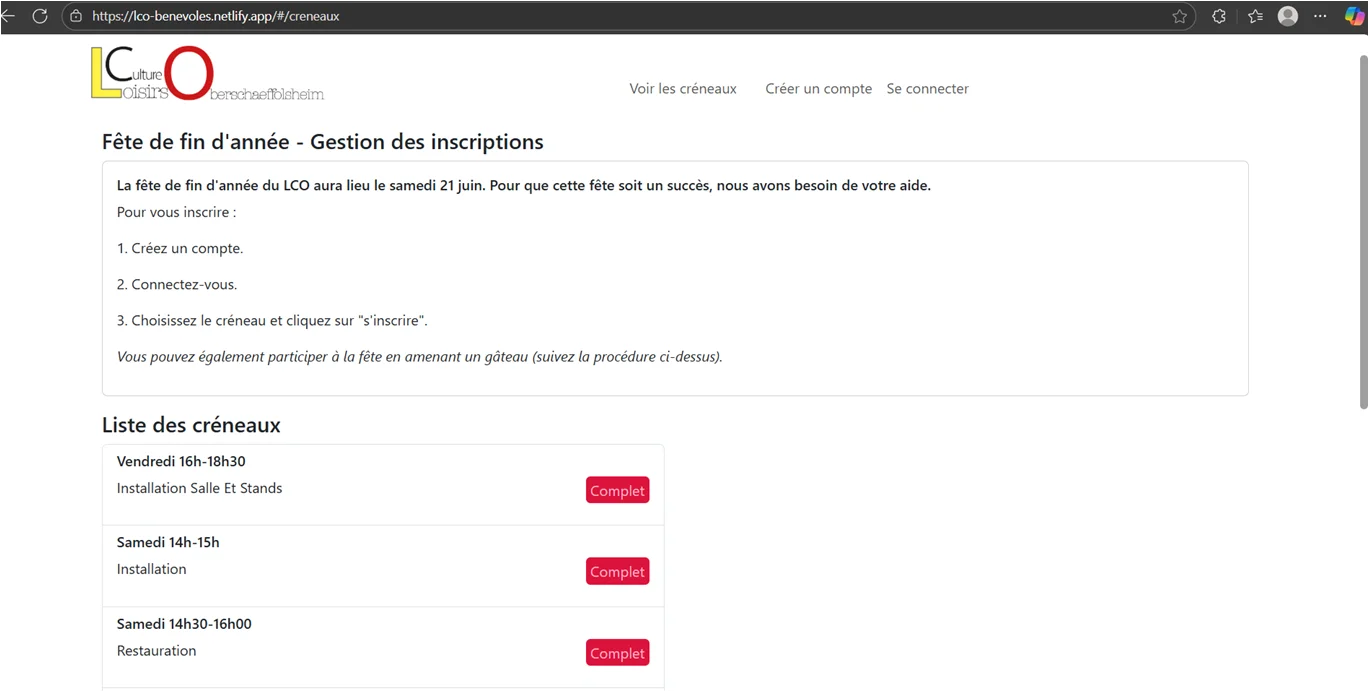Open the favorites list icon
The height and width of the screenshot is (692, 1369).
click(1254, 16)
